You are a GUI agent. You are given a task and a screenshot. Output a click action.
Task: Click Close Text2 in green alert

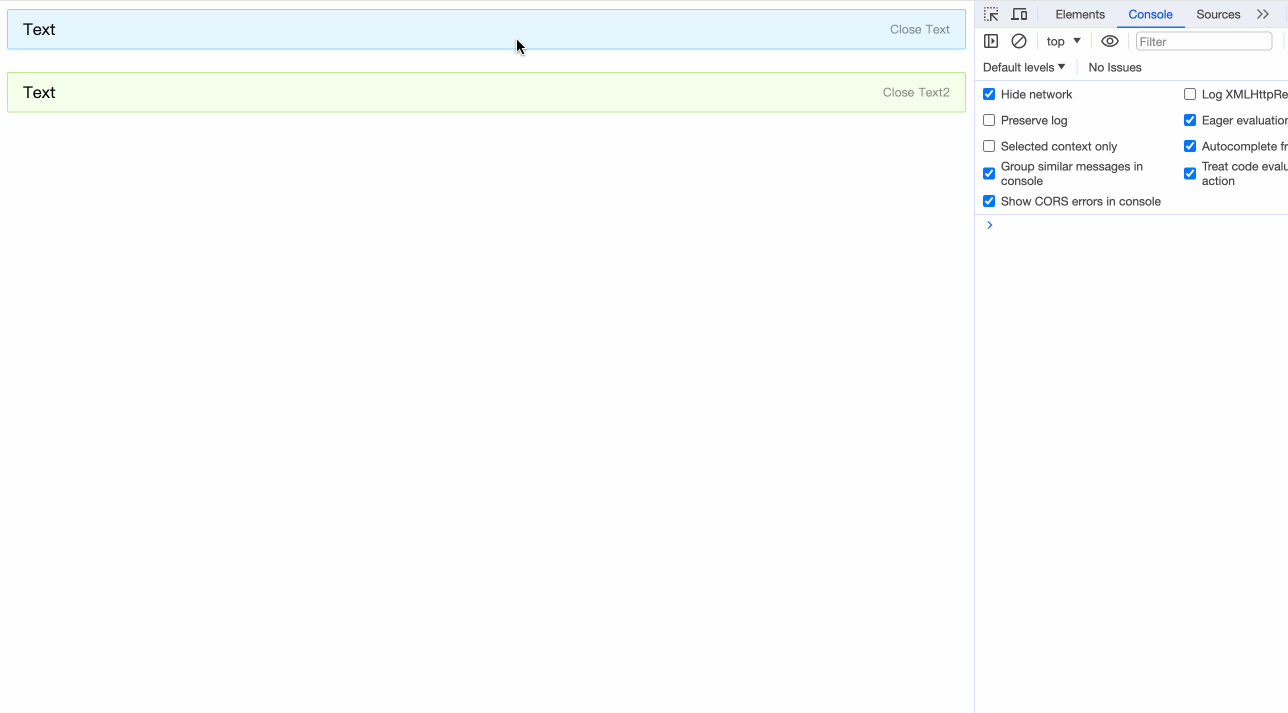915,92
